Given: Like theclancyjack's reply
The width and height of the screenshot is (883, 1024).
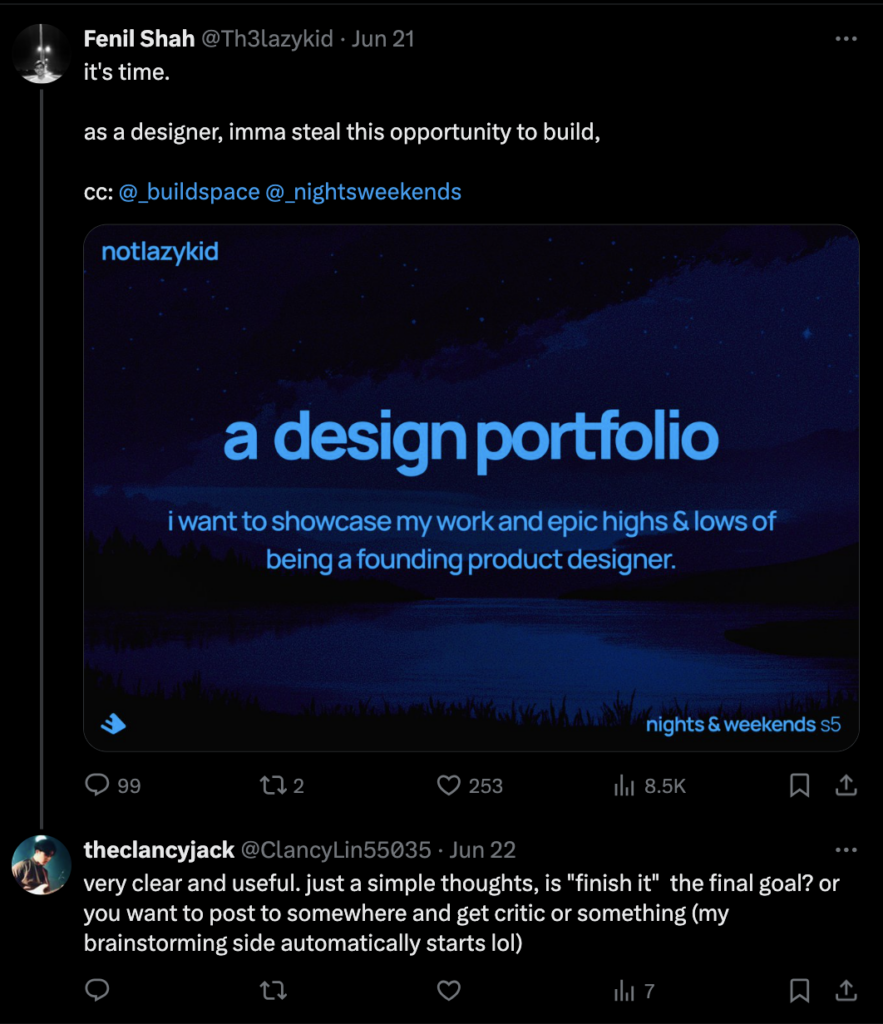Looking at the screenshot, I should tap(449, 991).
